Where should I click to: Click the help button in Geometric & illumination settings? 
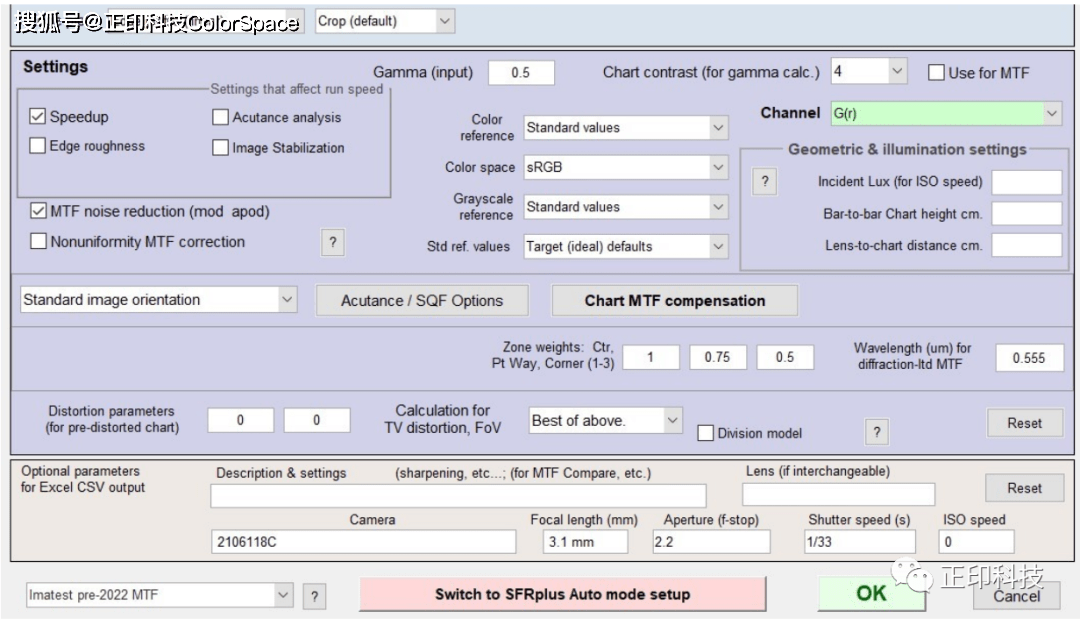(764, 182)
